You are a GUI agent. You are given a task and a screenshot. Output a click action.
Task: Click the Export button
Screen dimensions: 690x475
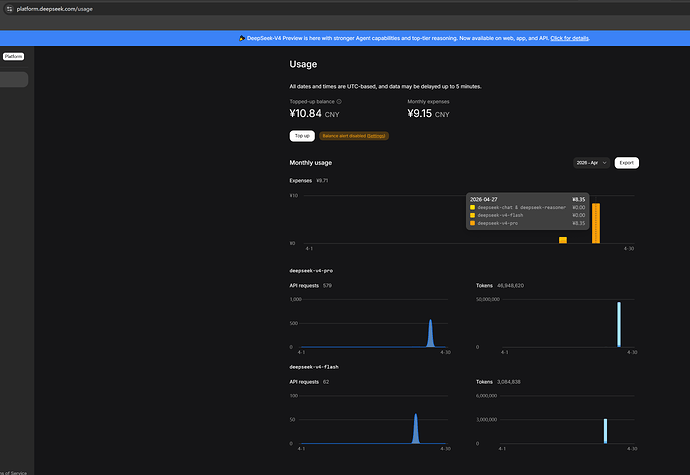[x=626, y=163]
